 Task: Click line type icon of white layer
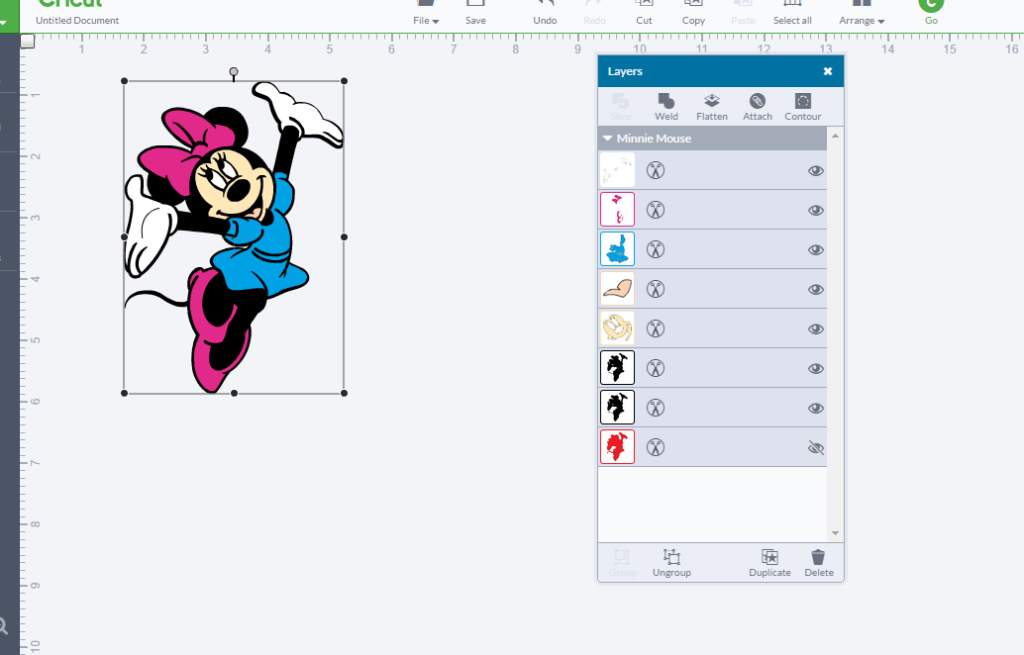(x=656, y=170)
